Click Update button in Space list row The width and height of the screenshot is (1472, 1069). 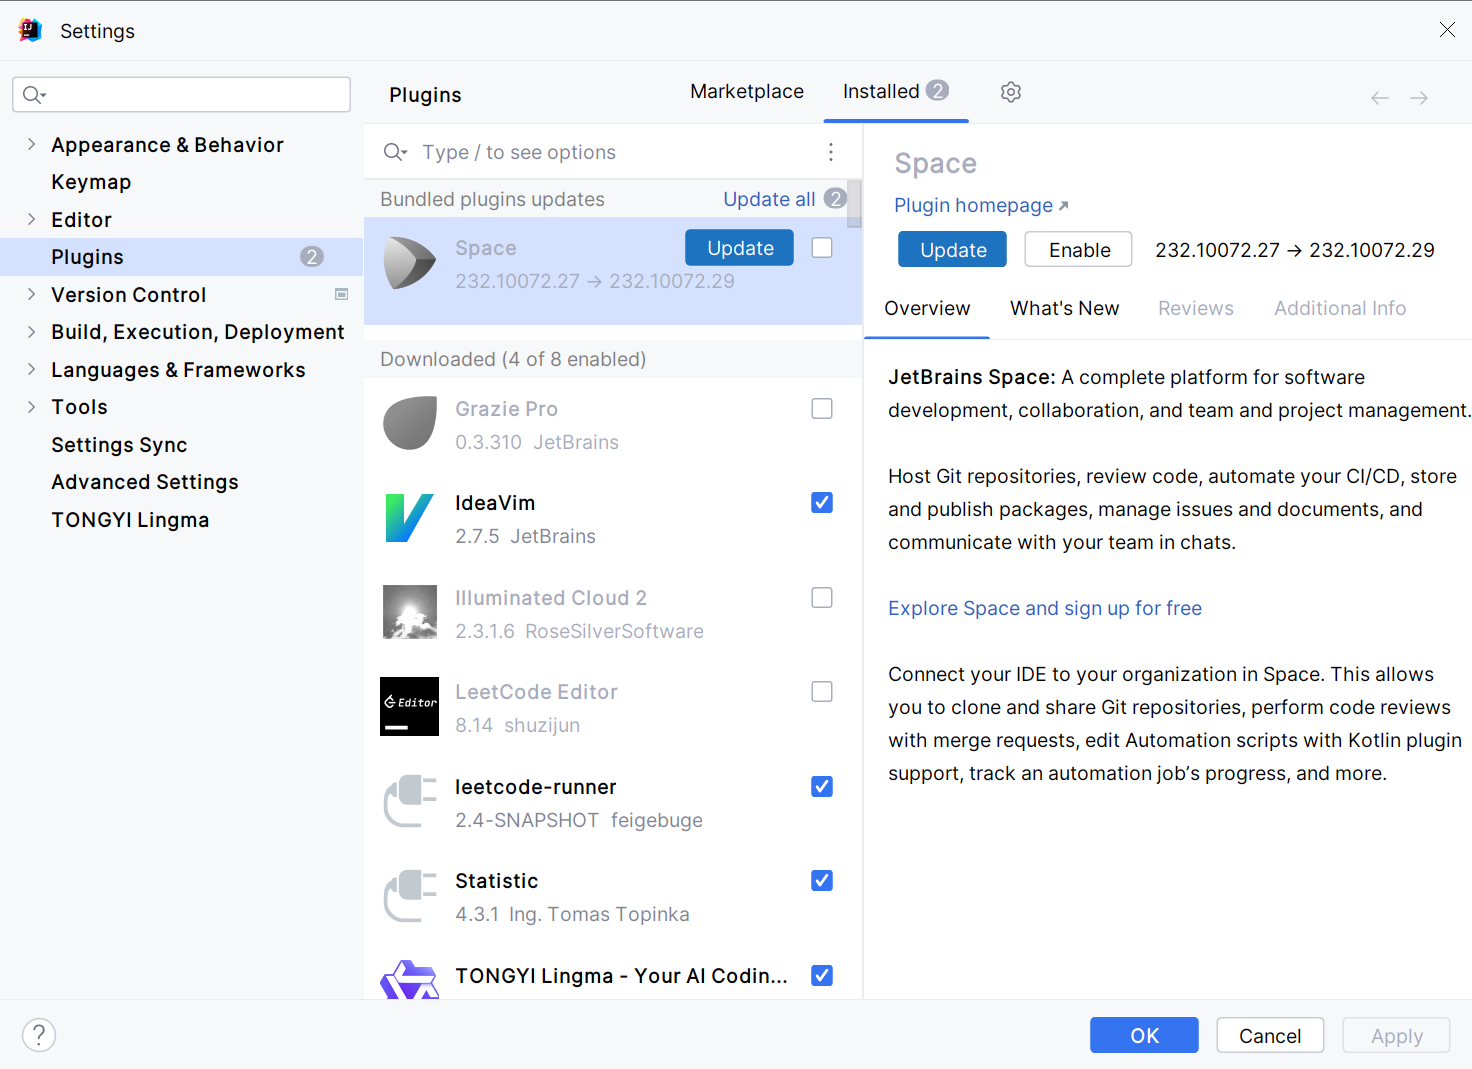click(x=740, y=248)
